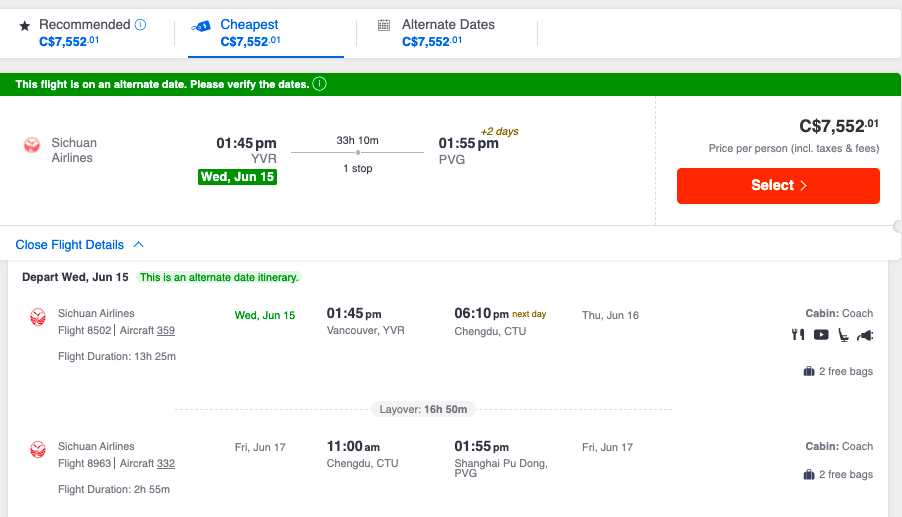
Task: Click the 'next day' note by 06:10 pm
Action: coord(529,314)
